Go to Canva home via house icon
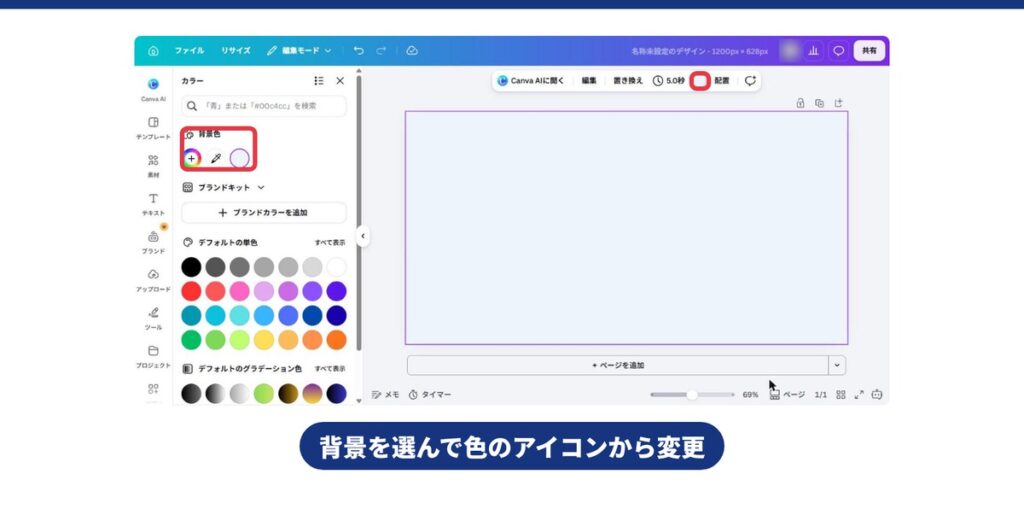The image size is (1024, 509). [153, 51]
